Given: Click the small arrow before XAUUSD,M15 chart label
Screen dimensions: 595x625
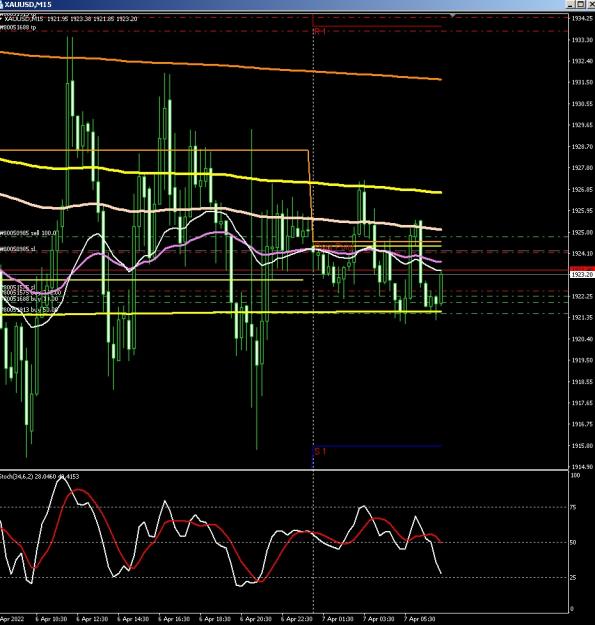Looking at the screenshot, I should (x=1, y=19).
